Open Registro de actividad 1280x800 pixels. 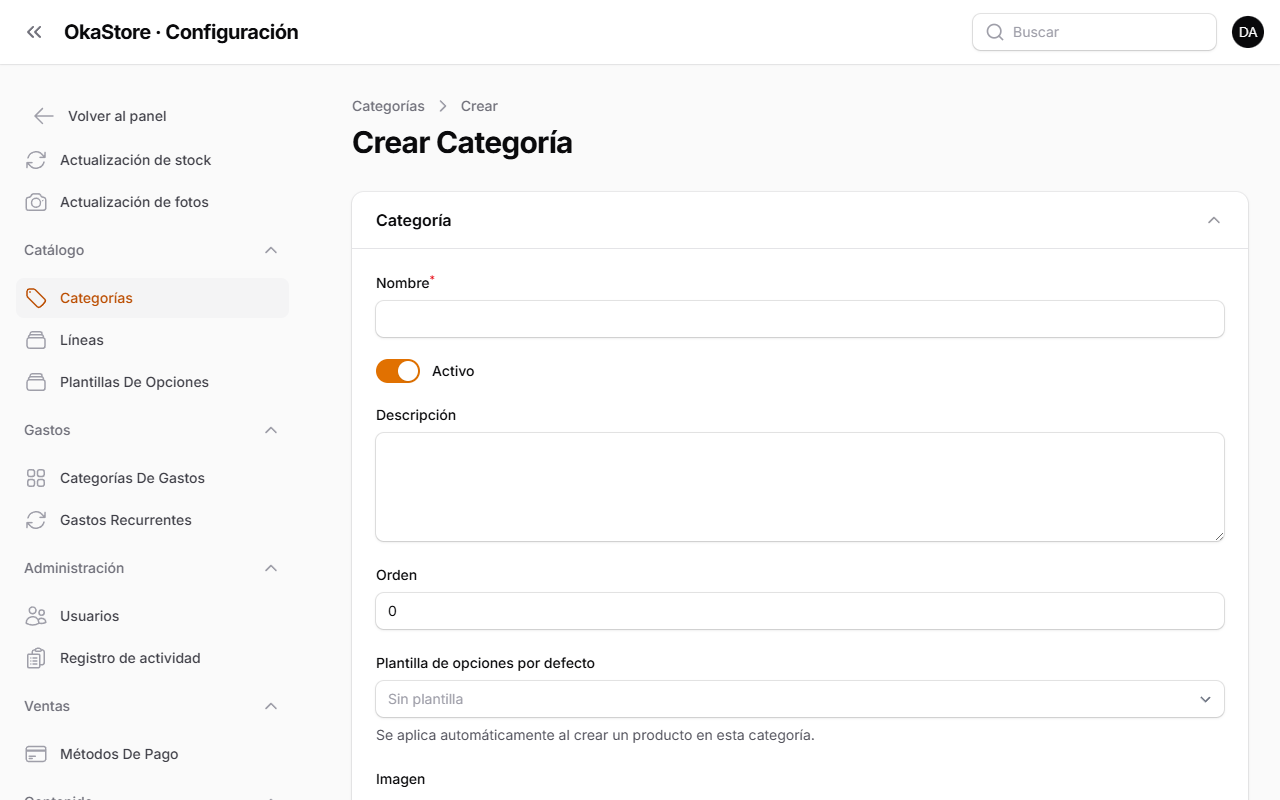152,658
